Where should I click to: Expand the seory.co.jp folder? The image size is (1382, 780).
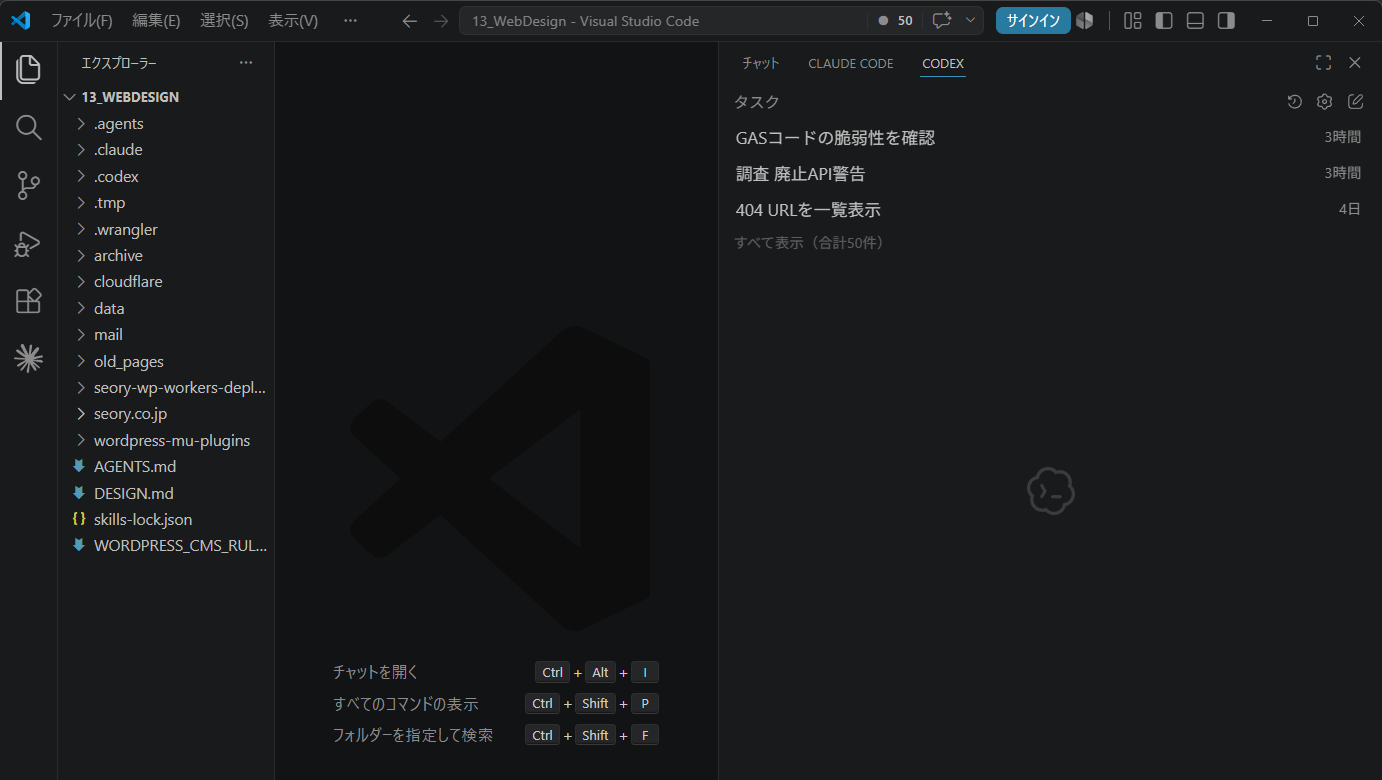[x=166, y=414]
